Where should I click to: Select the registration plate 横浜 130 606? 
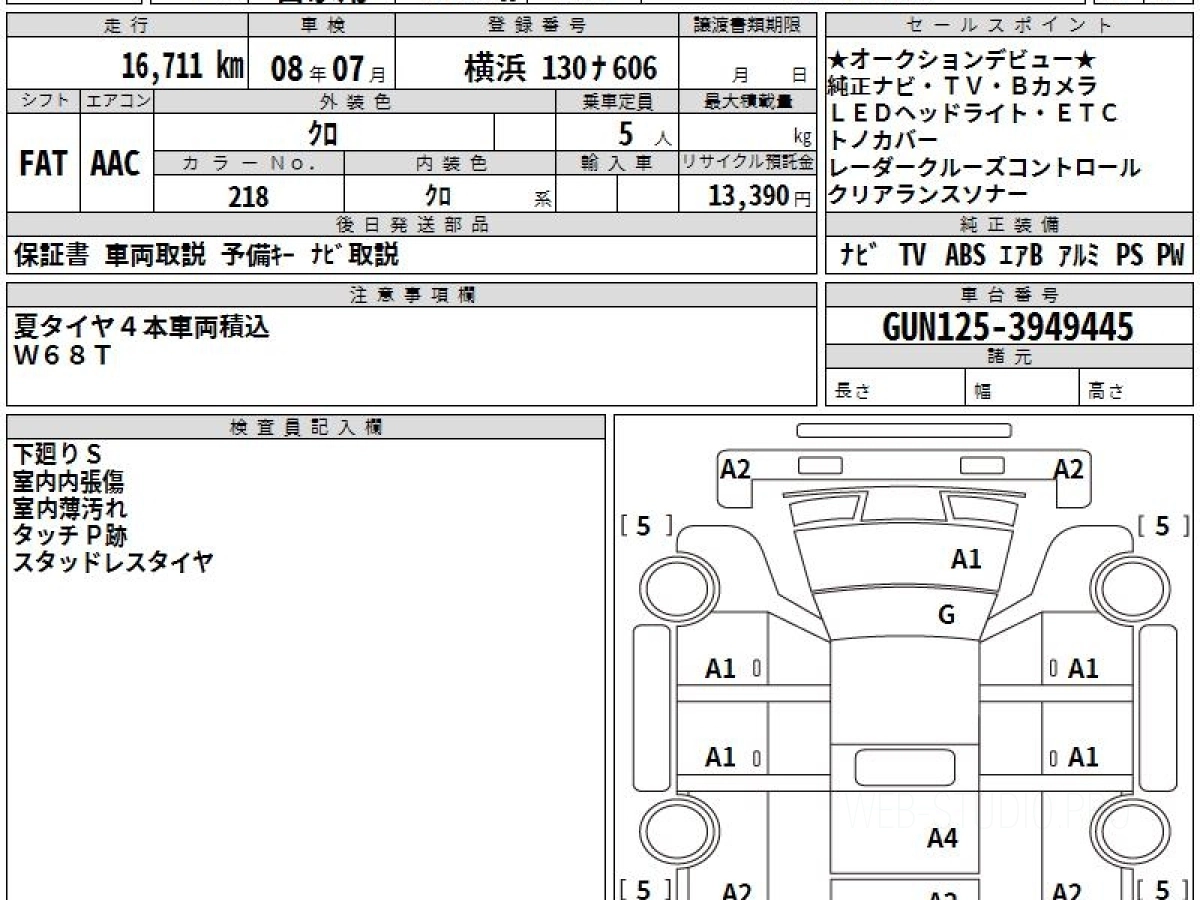click(560, 68)
